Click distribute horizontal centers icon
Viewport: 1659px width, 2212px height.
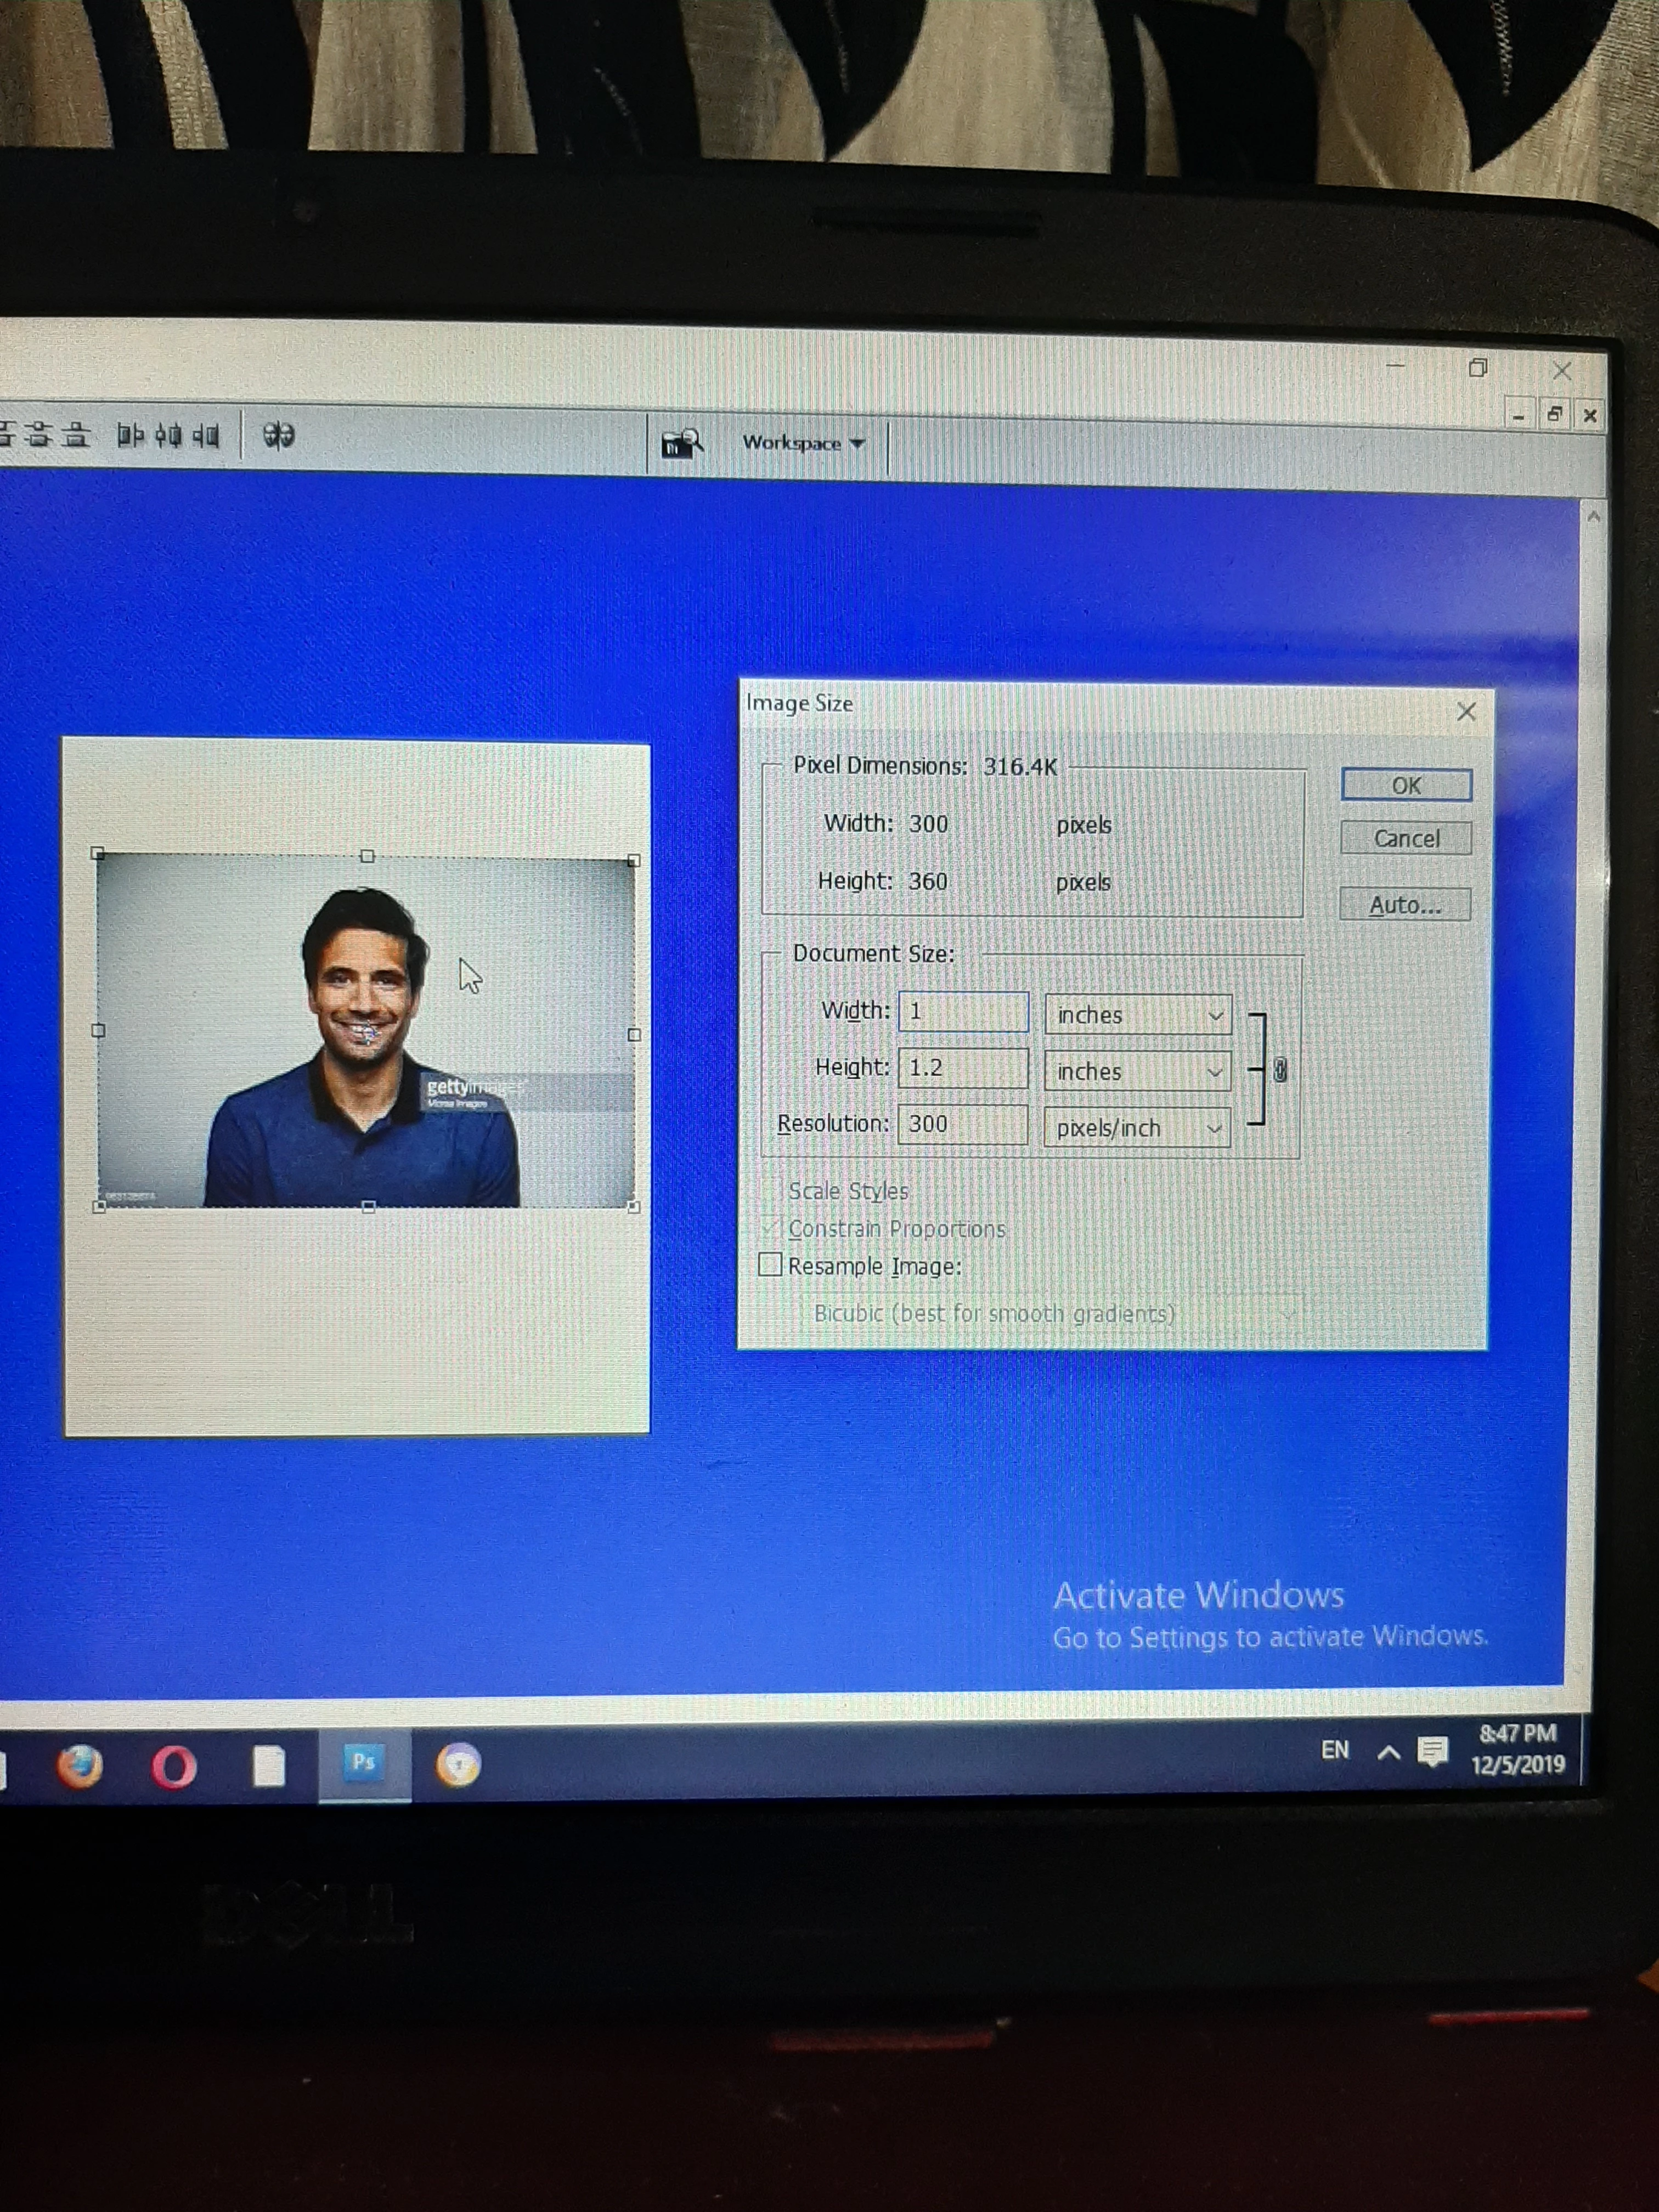(x=168, y=436)
